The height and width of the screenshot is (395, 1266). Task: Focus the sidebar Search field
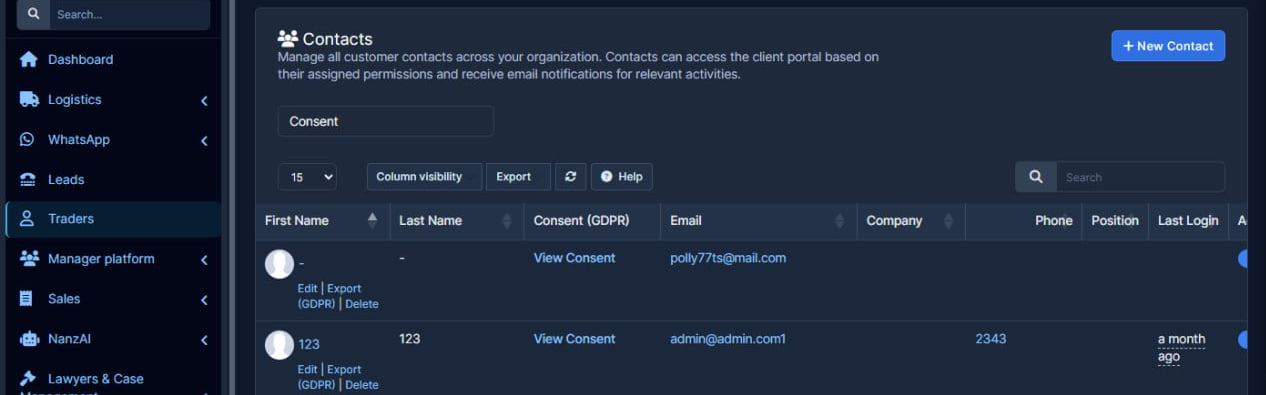pyautogui.click(x=130, y=15)
